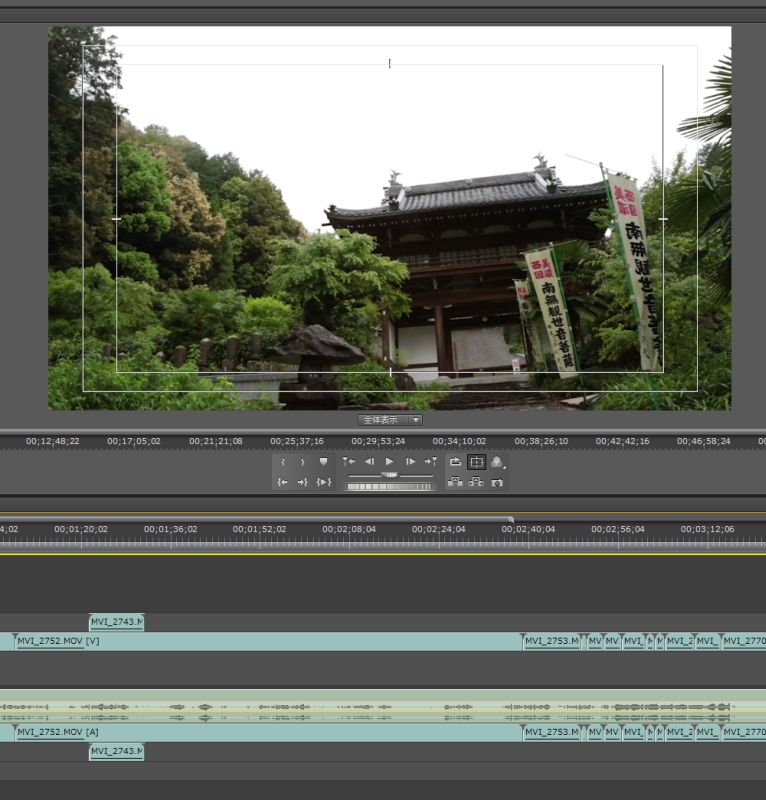Open the 全体表示 zoom level dropdown

click(390, 420)
